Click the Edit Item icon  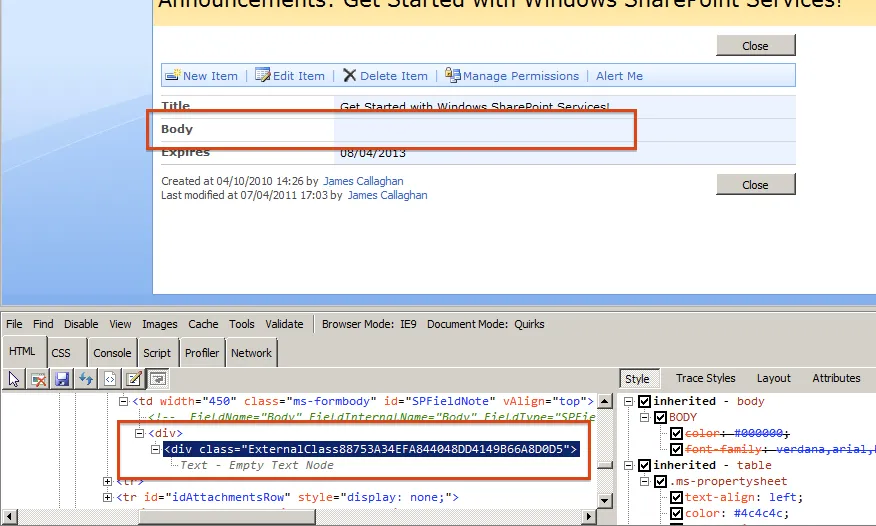263,75
